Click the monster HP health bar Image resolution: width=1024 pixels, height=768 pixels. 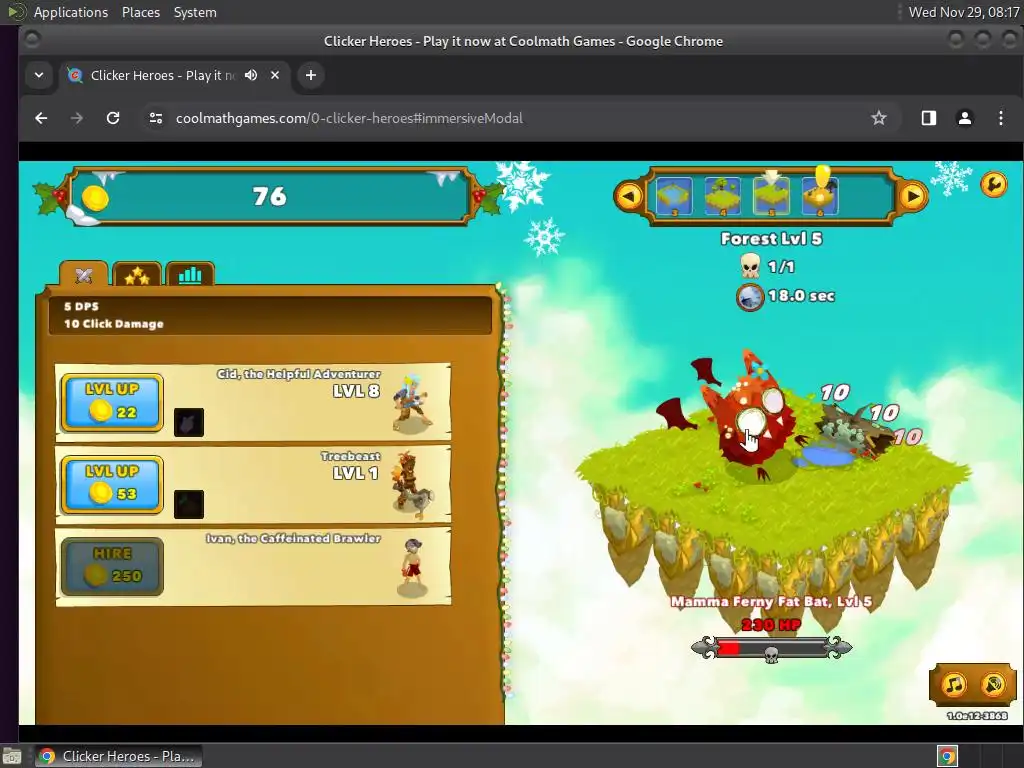click(x=771, y=648)
